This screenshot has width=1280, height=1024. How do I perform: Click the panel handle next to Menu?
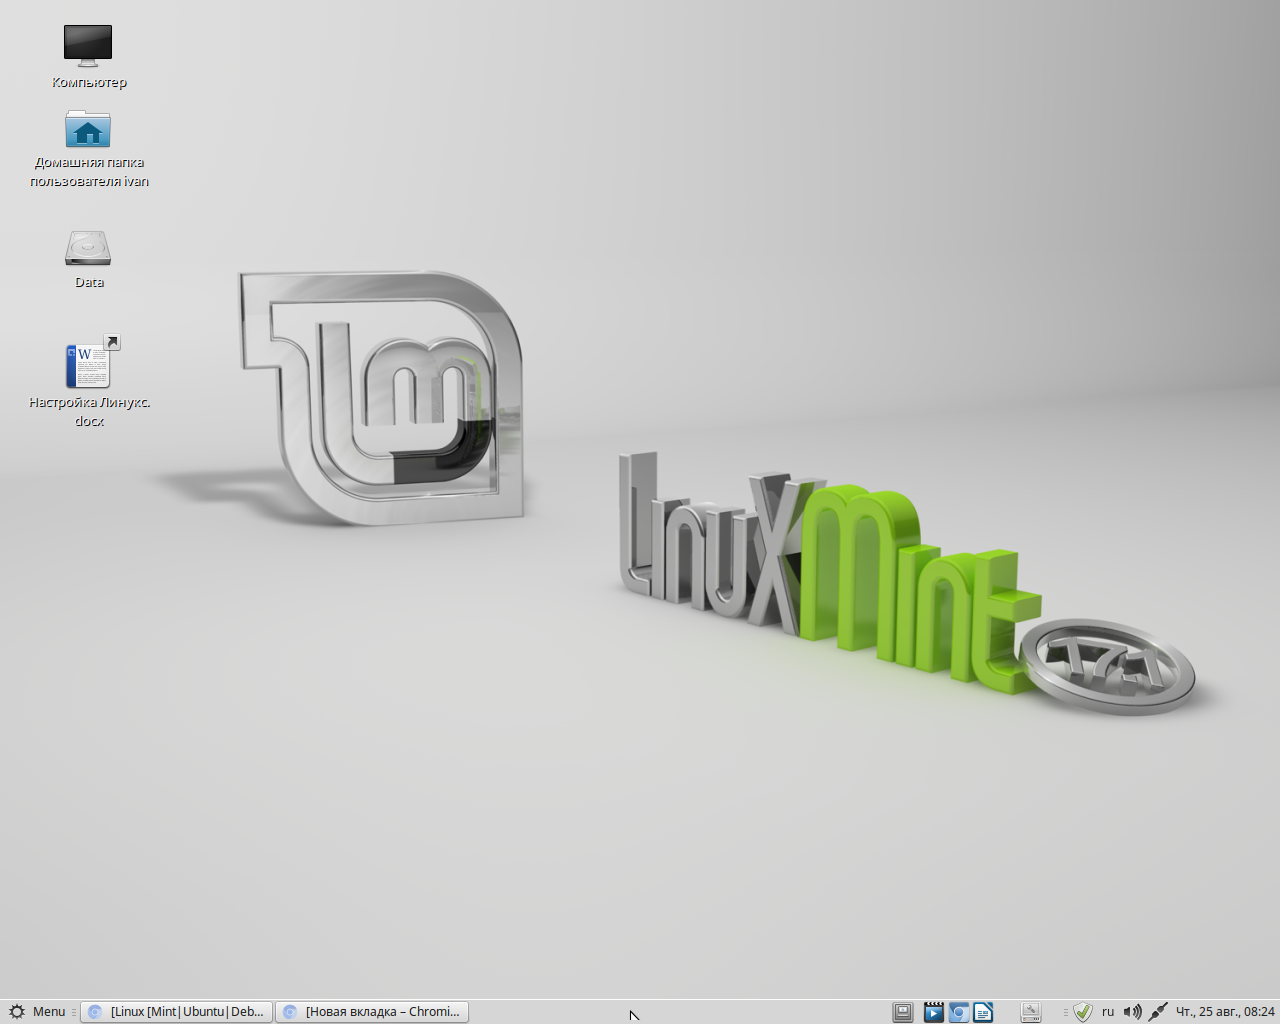[74, 1012]
